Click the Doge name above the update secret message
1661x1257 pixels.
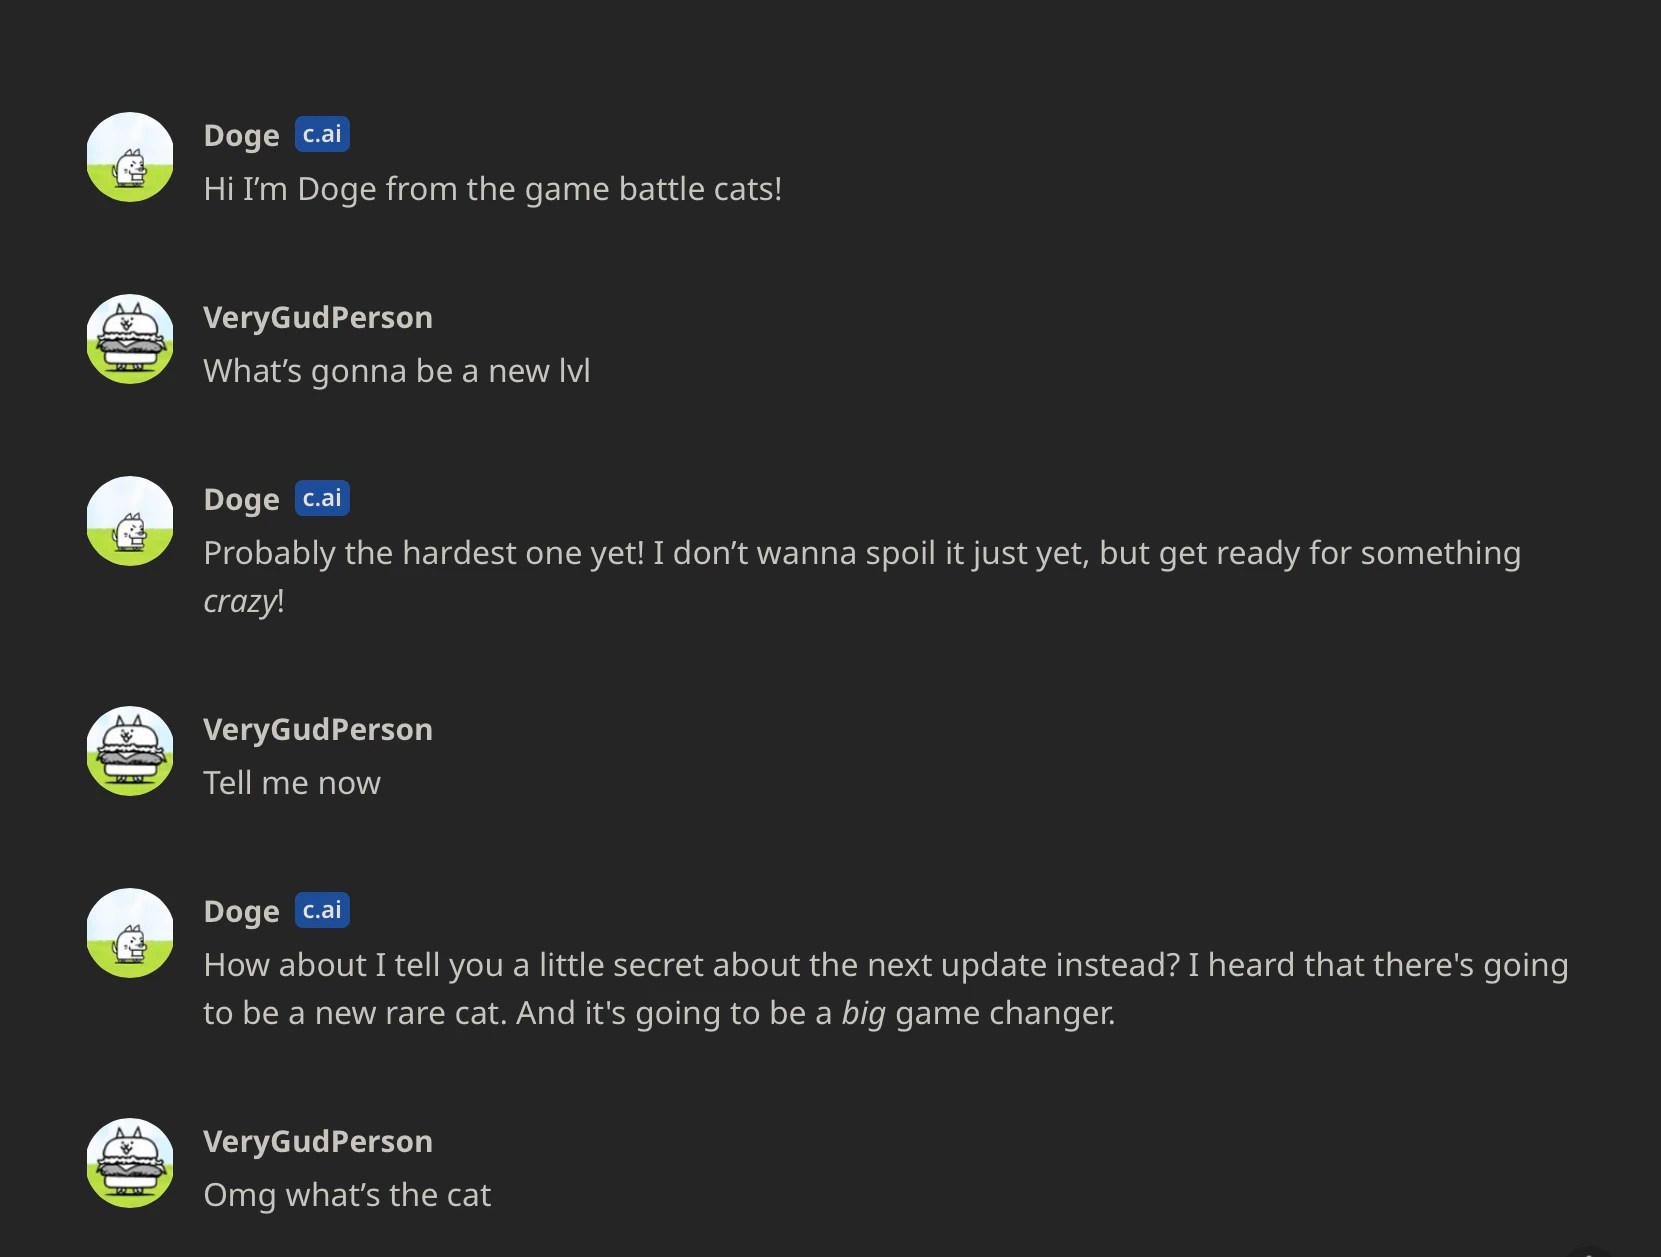click(240, 911)
